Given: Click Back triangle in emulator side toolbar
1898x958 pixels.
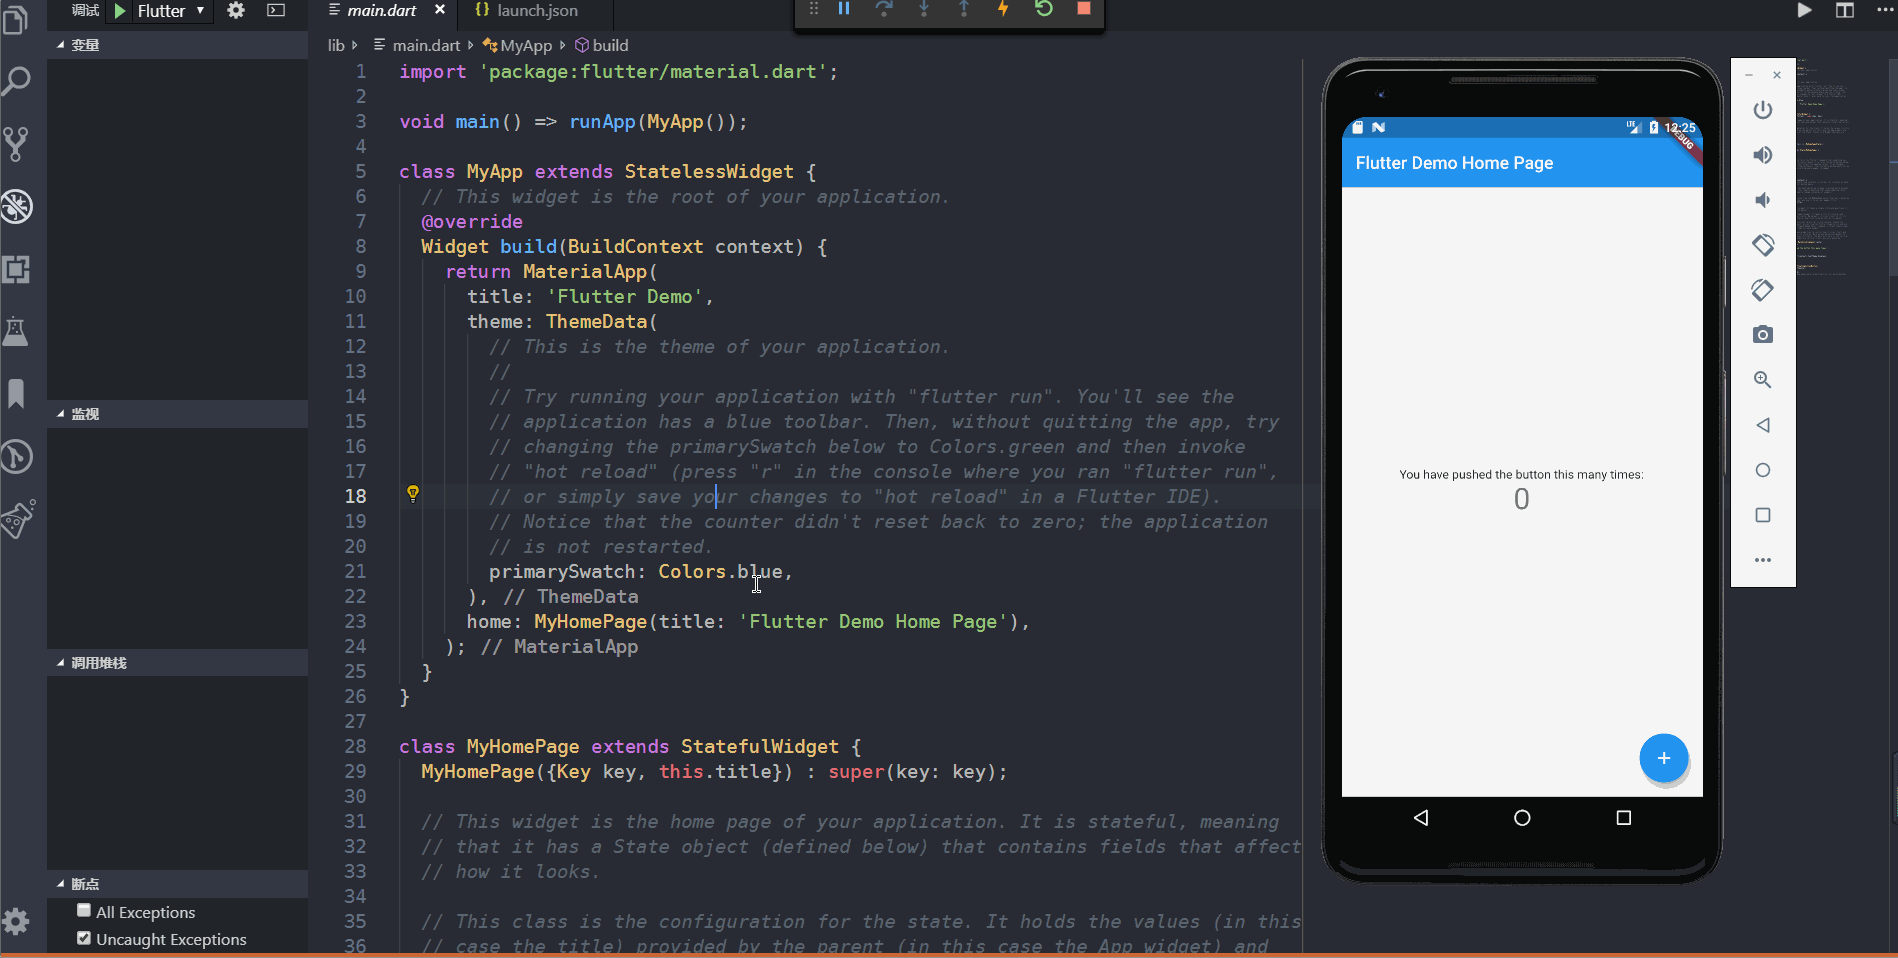Looking at the screenshot, I should (1763, 425).
